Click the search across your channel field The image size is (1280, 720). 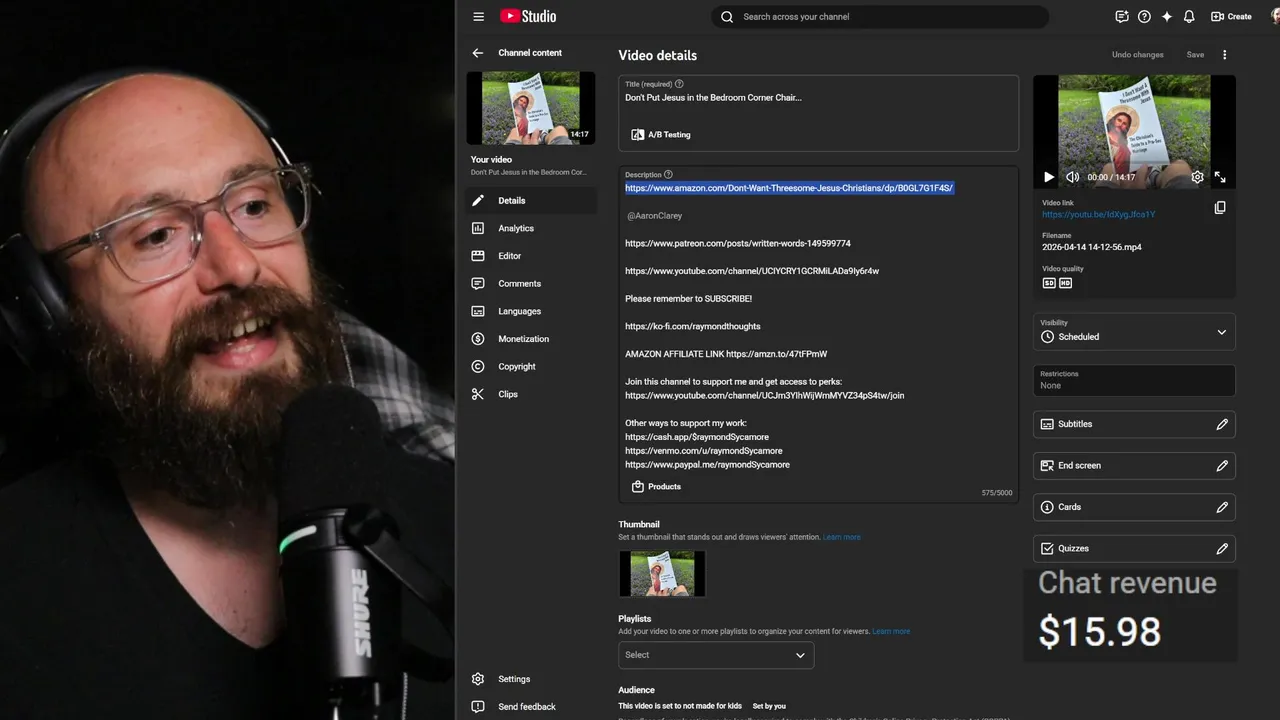(x=880, y=17)
